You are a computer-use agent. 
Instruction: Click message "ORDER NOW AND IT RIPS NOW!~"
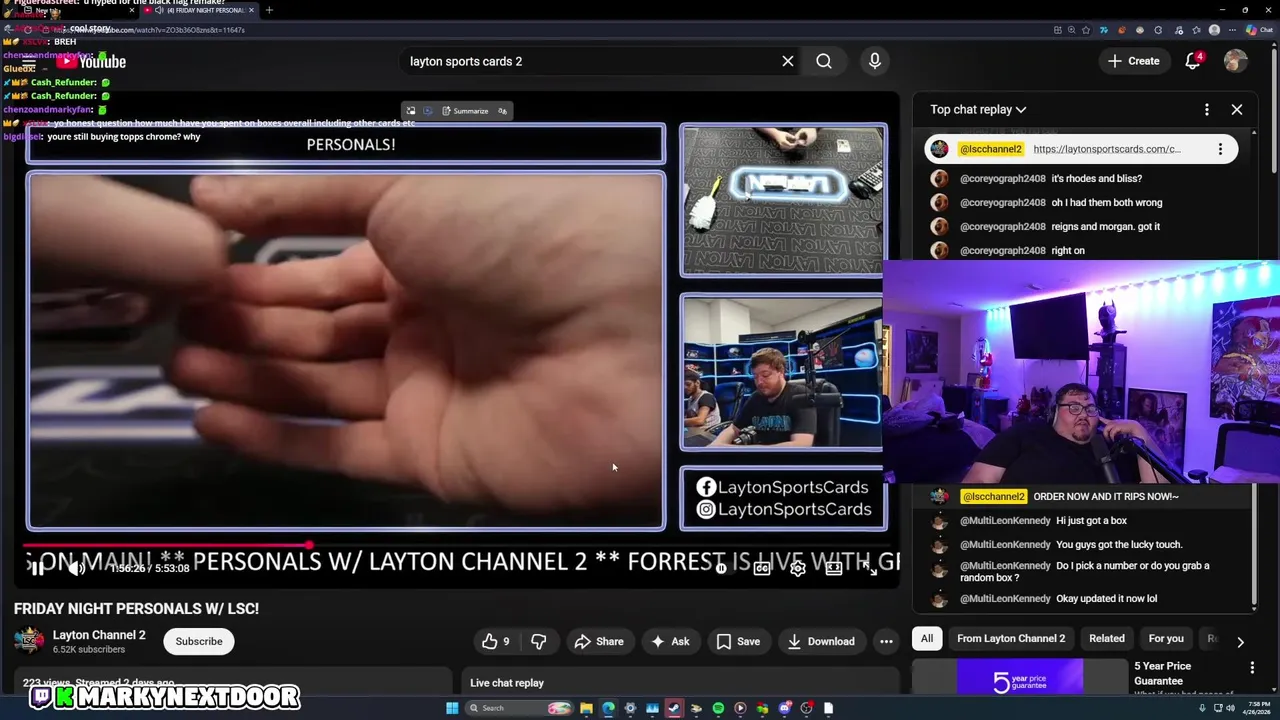[x=1106, y=497]
